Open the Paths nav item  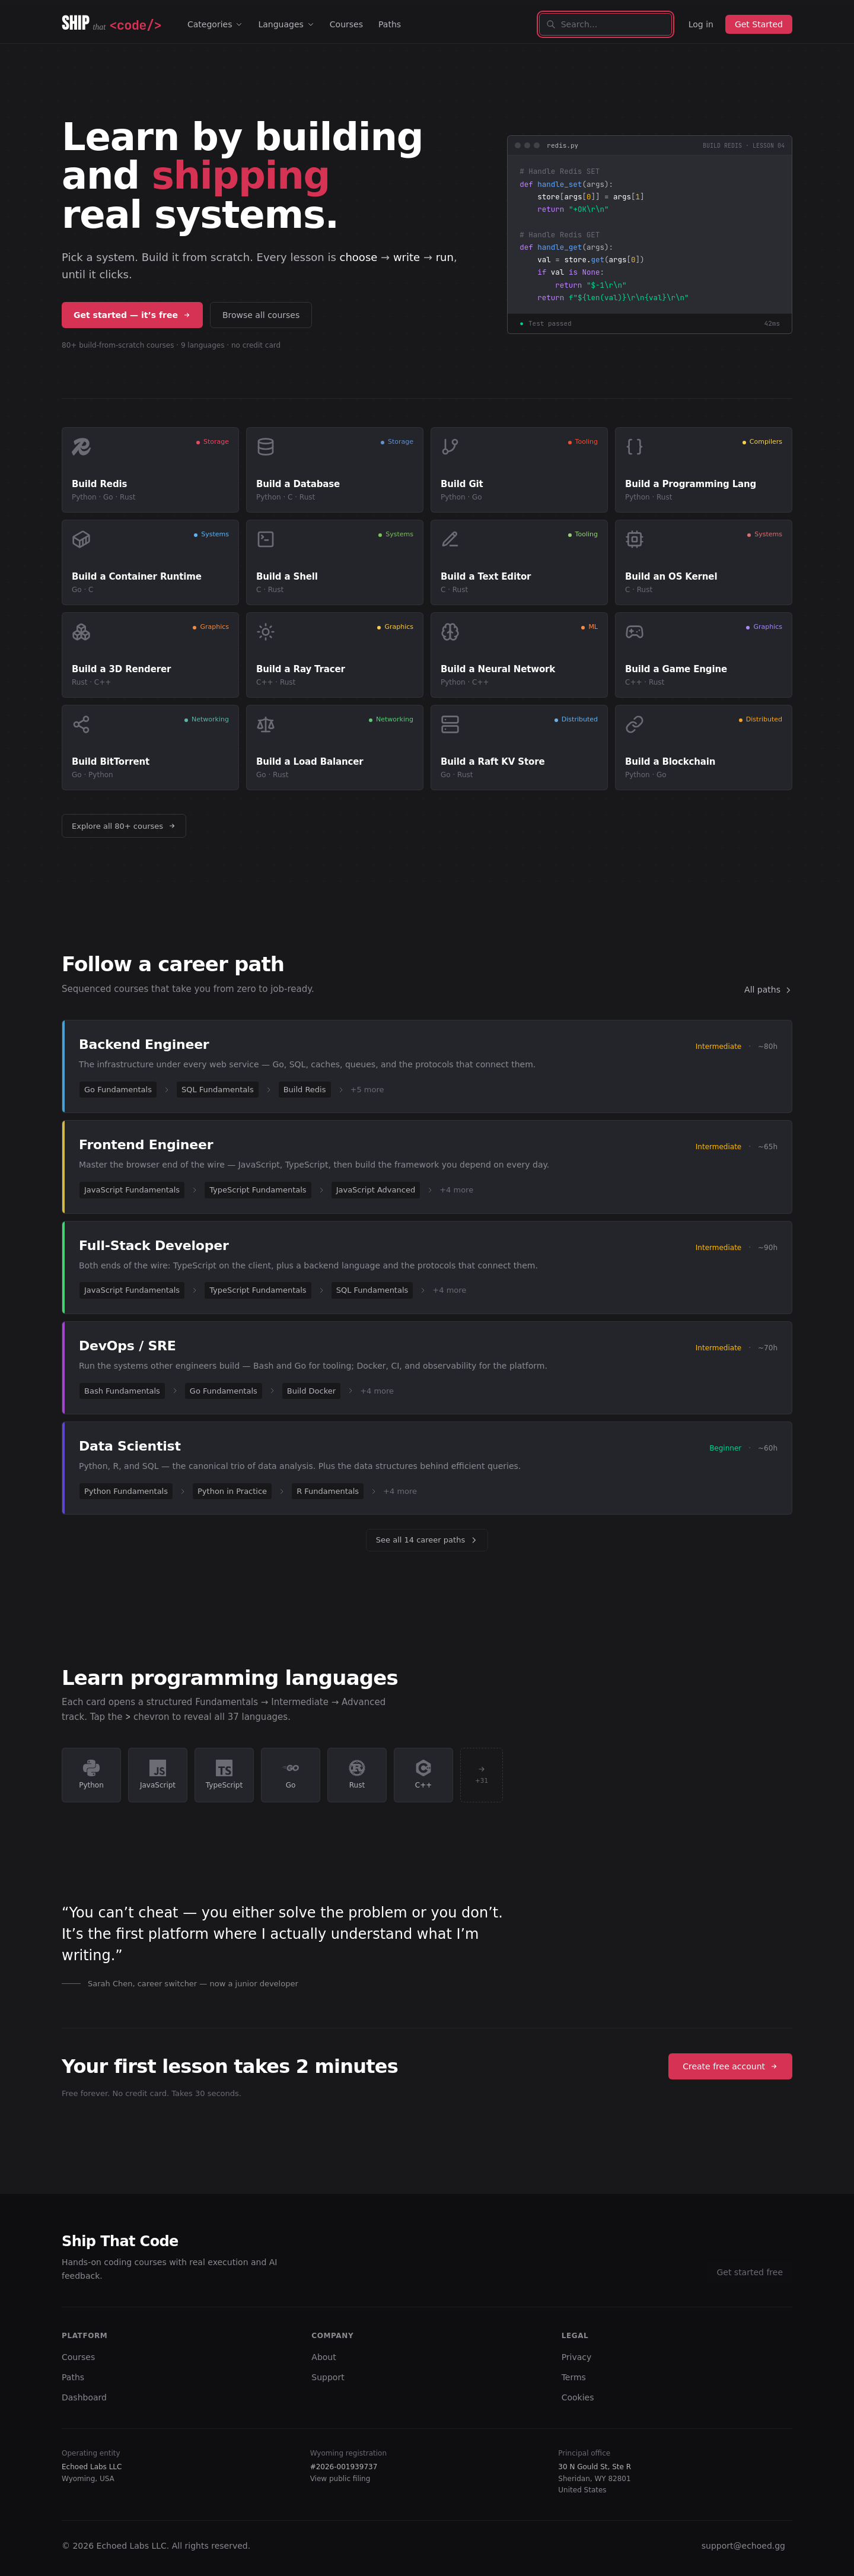(x=389, y=24)
